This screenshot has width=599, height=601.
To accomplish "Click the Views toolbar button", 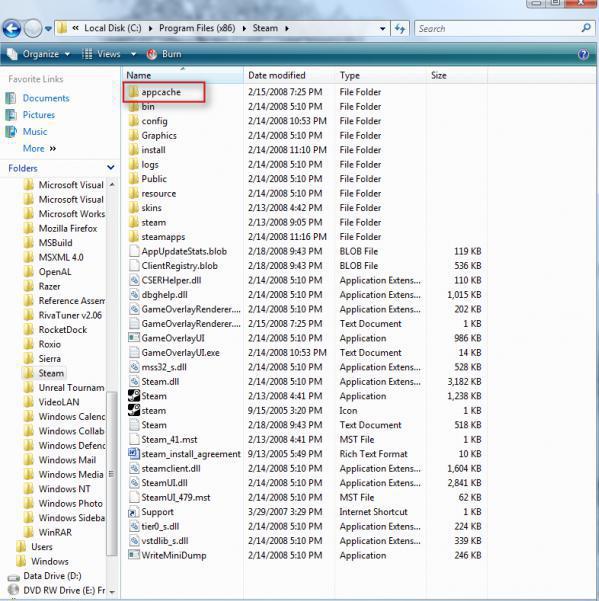I will pos(102,54).
